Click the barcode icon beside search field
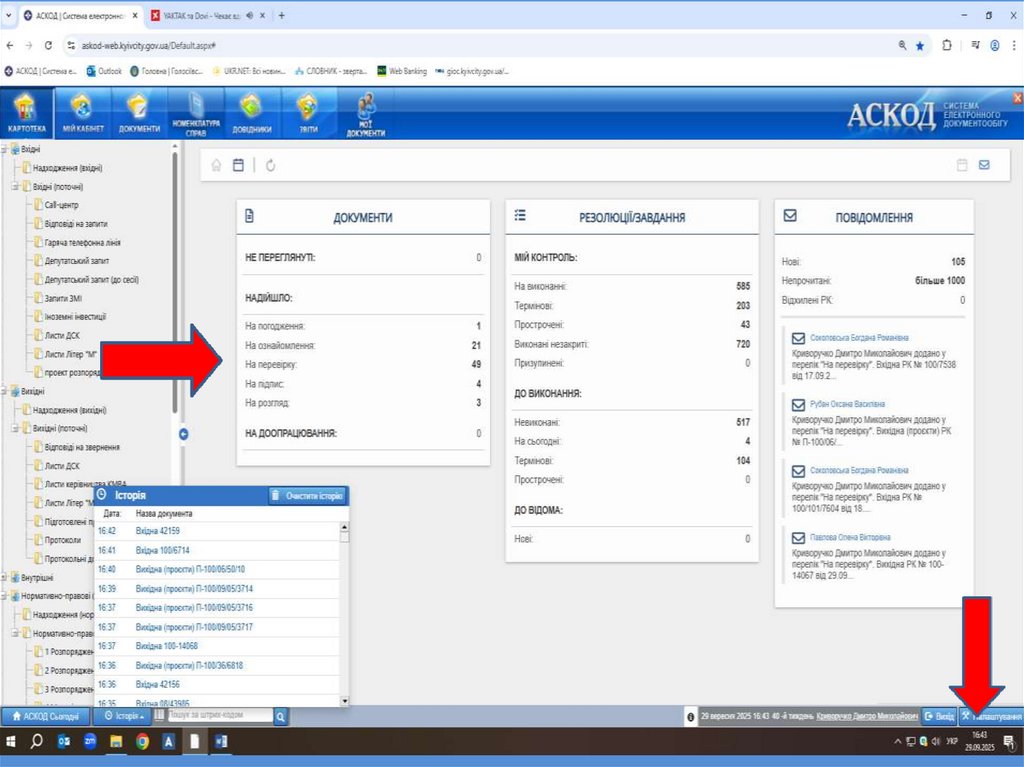 tap(159, 715)
